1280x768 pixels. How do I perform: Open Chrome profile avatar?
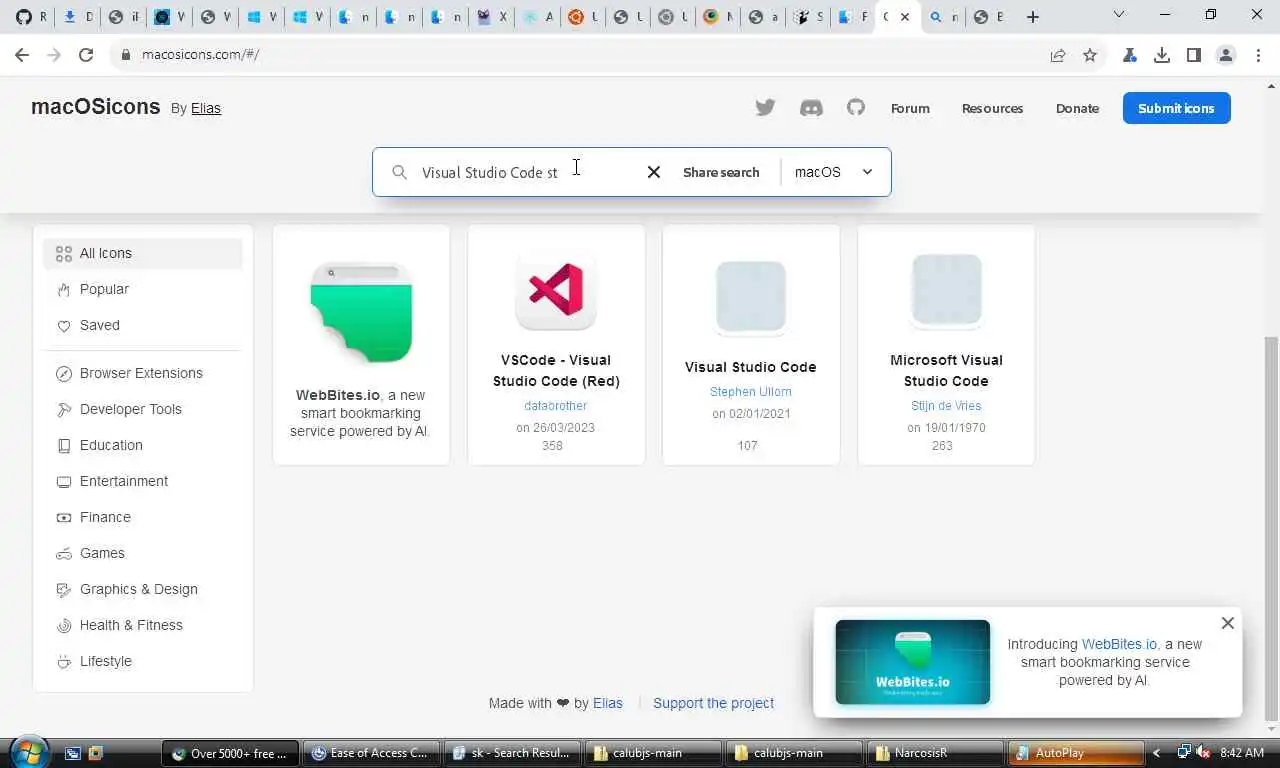coord(1226,55)
